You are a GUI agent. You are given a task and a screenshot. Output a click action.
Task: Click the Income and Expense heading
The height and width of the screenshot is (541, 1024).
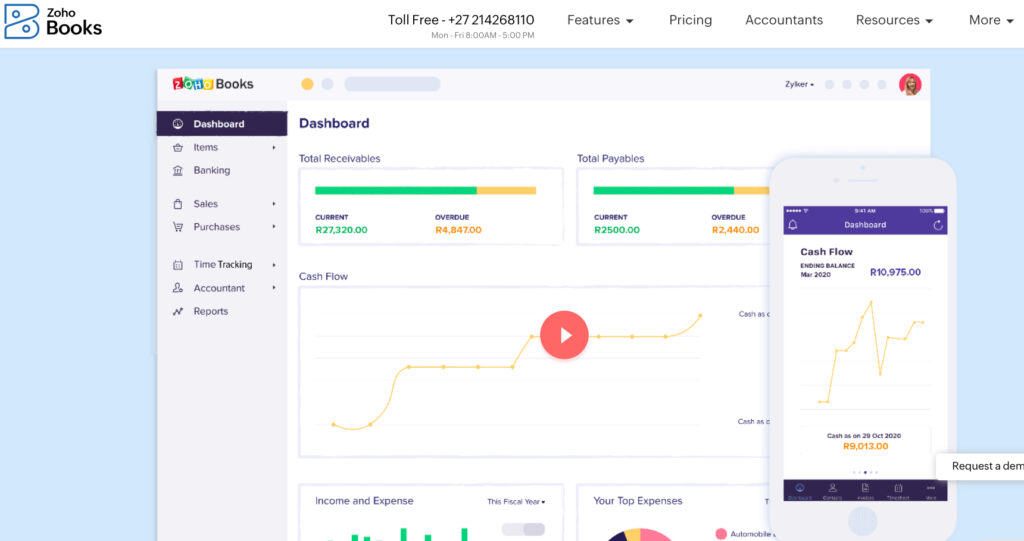[364, 501]
